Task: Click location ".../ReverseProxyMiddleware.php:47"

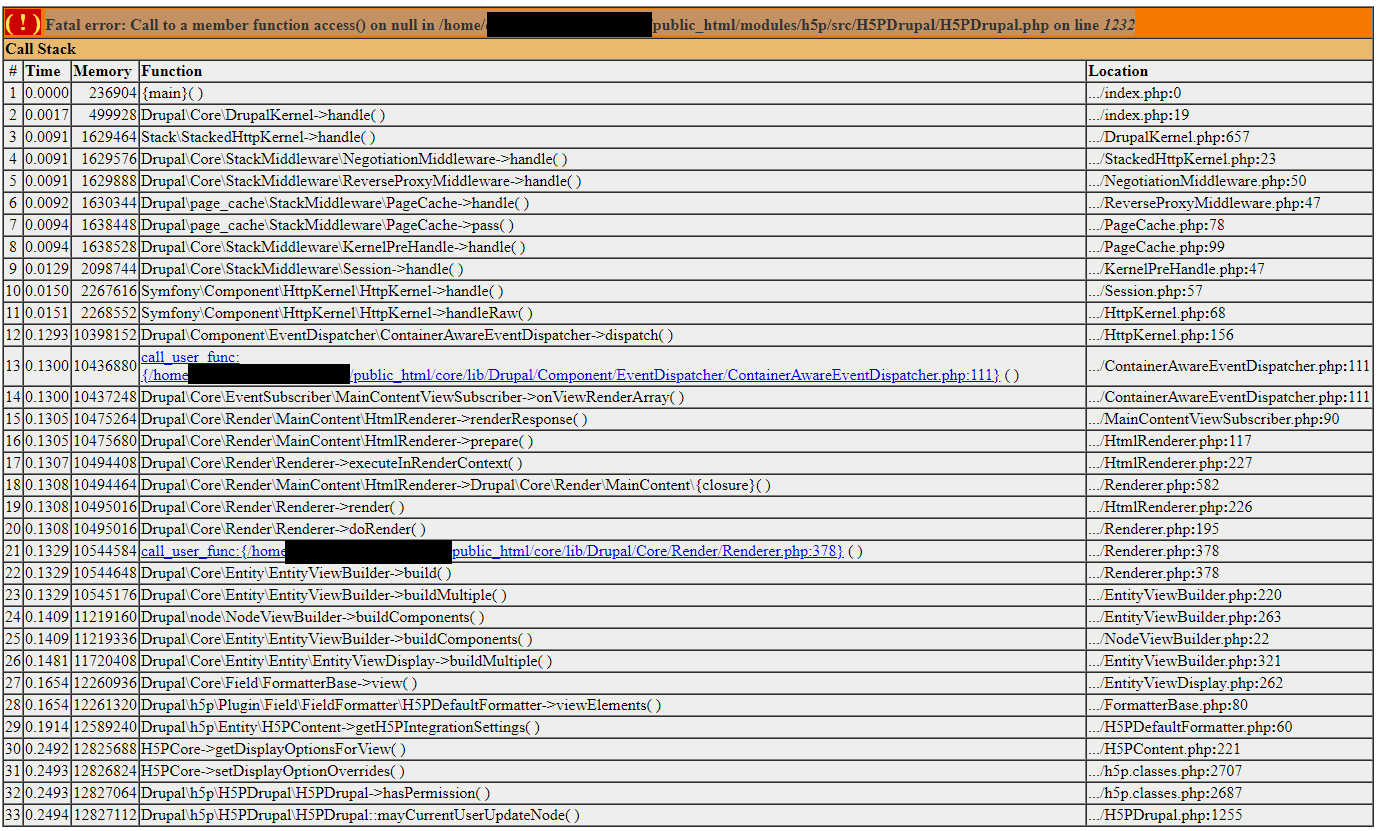Action: 1205,203
